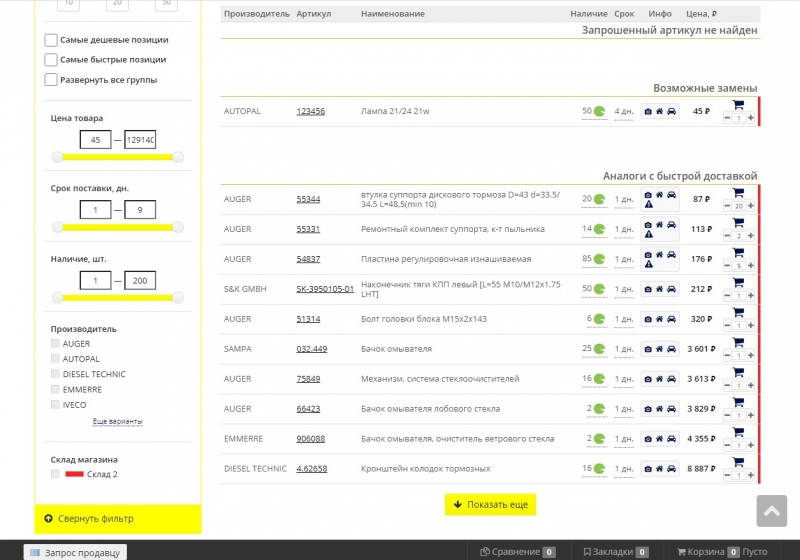Click minimum price field showing 45
Viewport: 800px width, 560px height.
(x=95, y=140)
